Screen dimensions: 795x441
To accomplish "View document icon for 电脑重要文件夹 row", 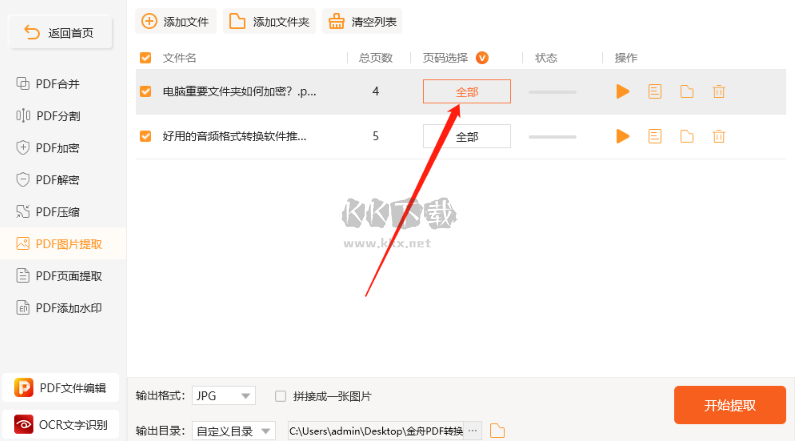I will 655,92.
